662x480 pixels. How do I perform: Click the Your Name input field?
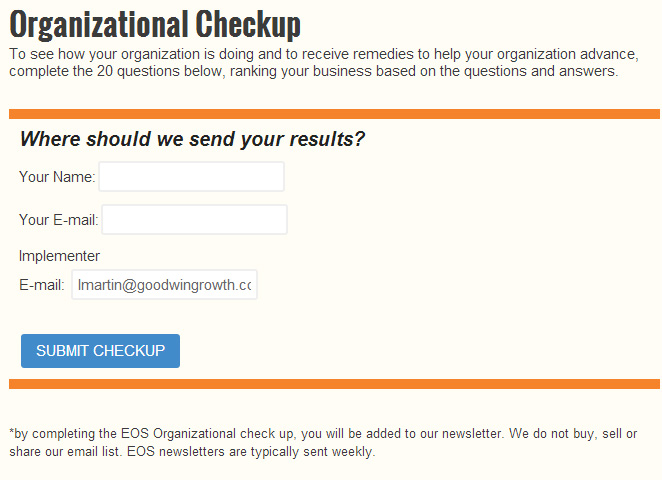(191, 176)
